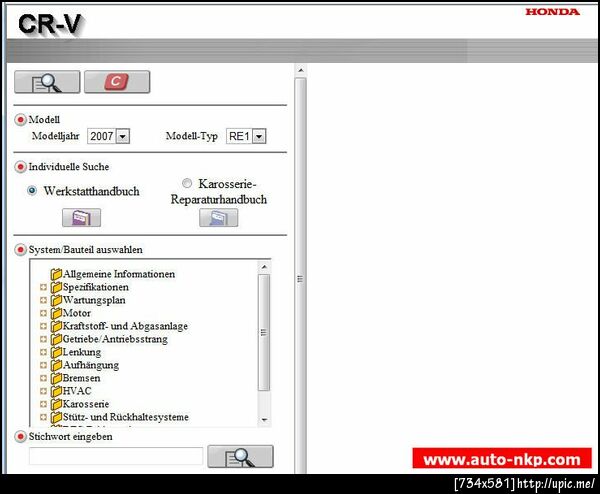Click the Stichwort eingeben text field
600x494 pixels.
click(x=116, y=456)
